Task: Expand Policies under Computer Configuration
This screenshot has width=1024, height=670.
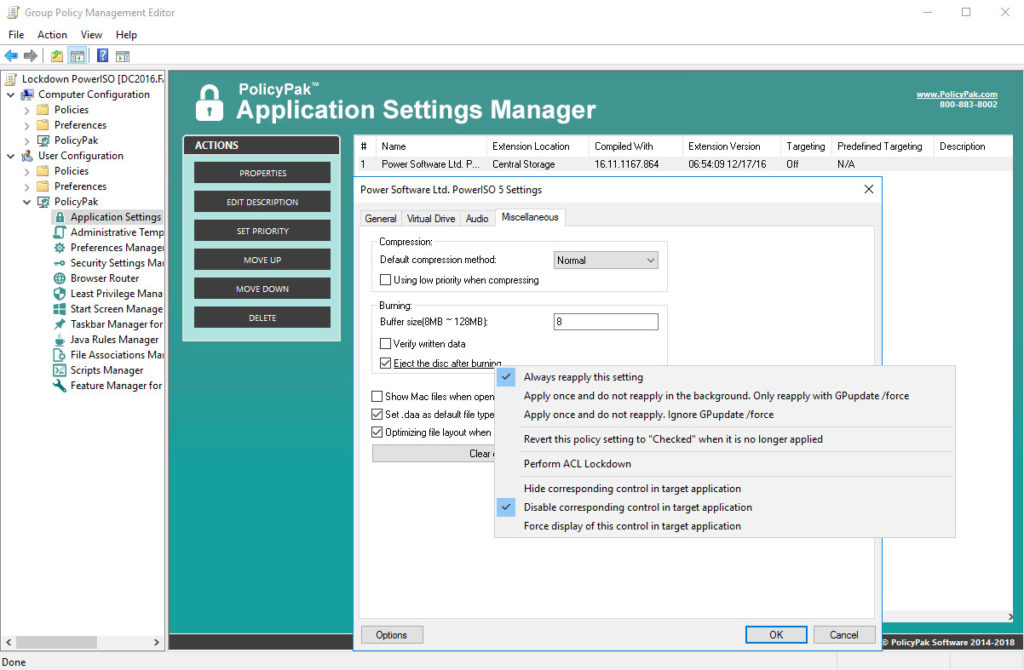Action: [x=27, y=110]
